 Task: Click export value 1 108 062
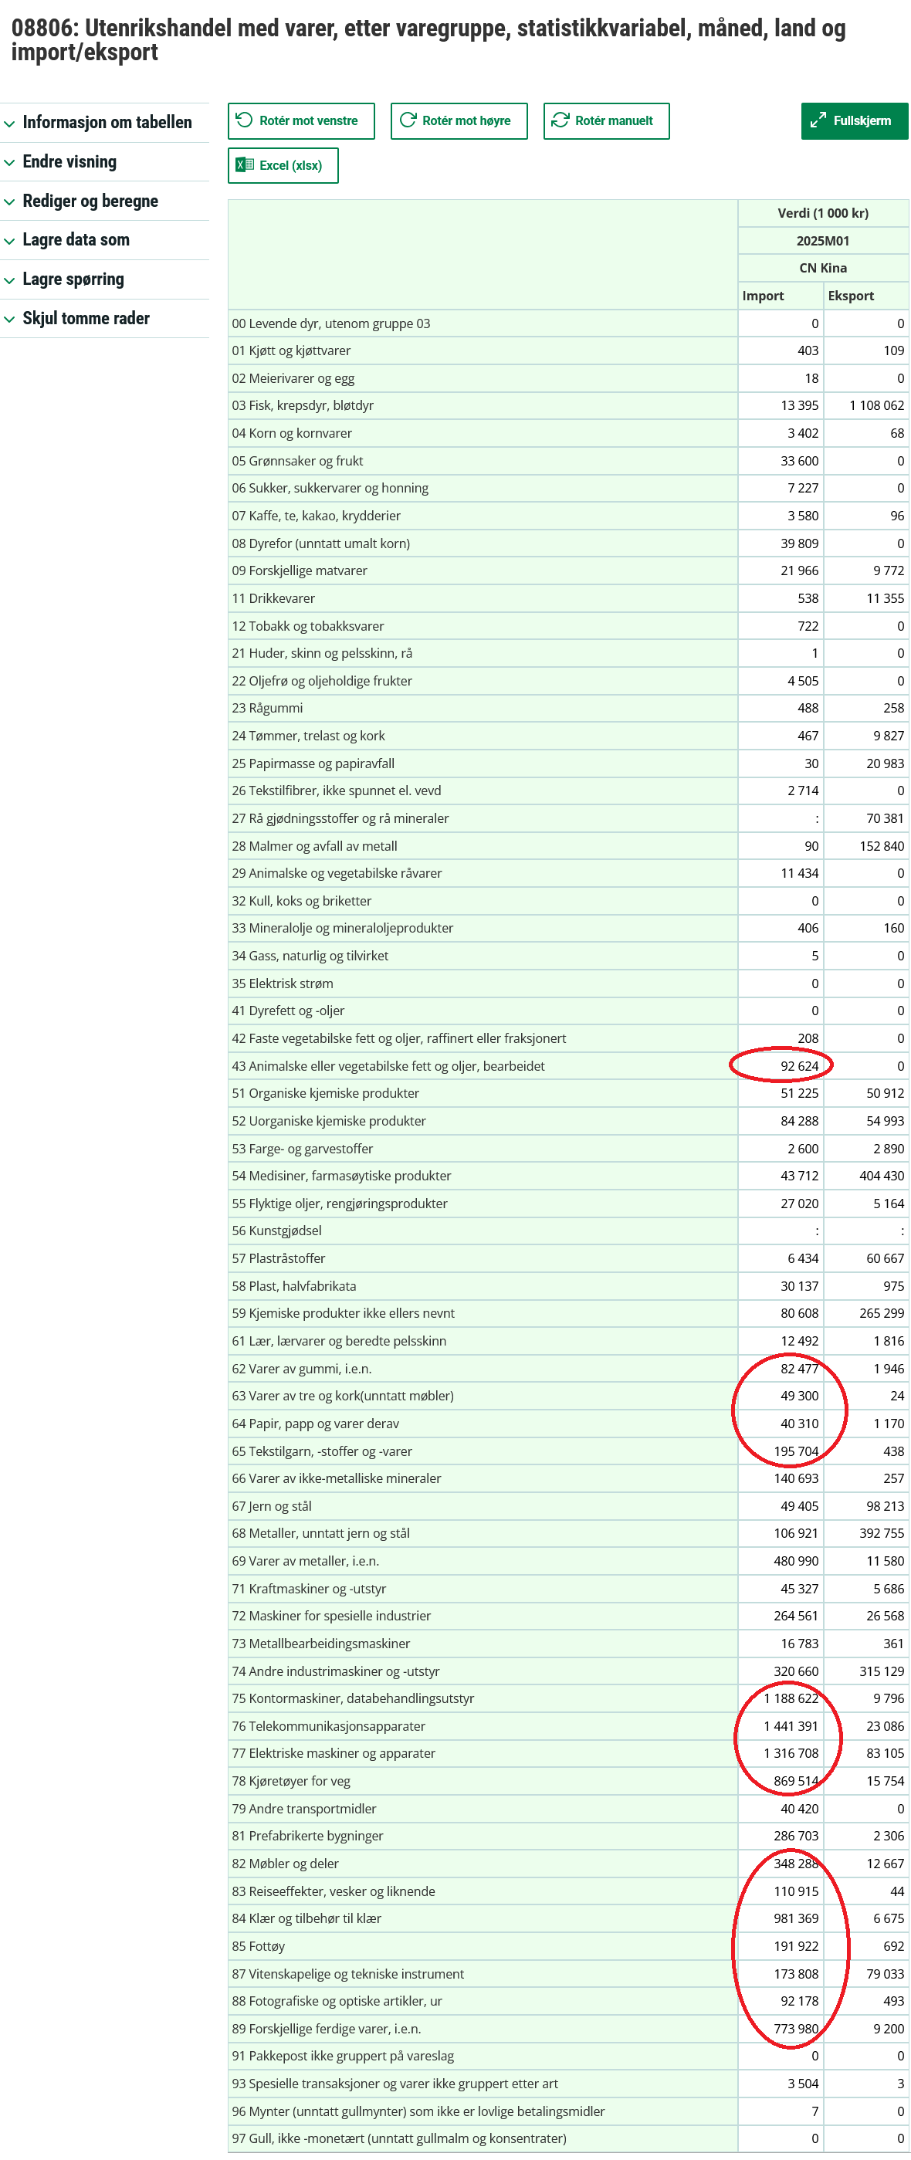pos(877,406)
